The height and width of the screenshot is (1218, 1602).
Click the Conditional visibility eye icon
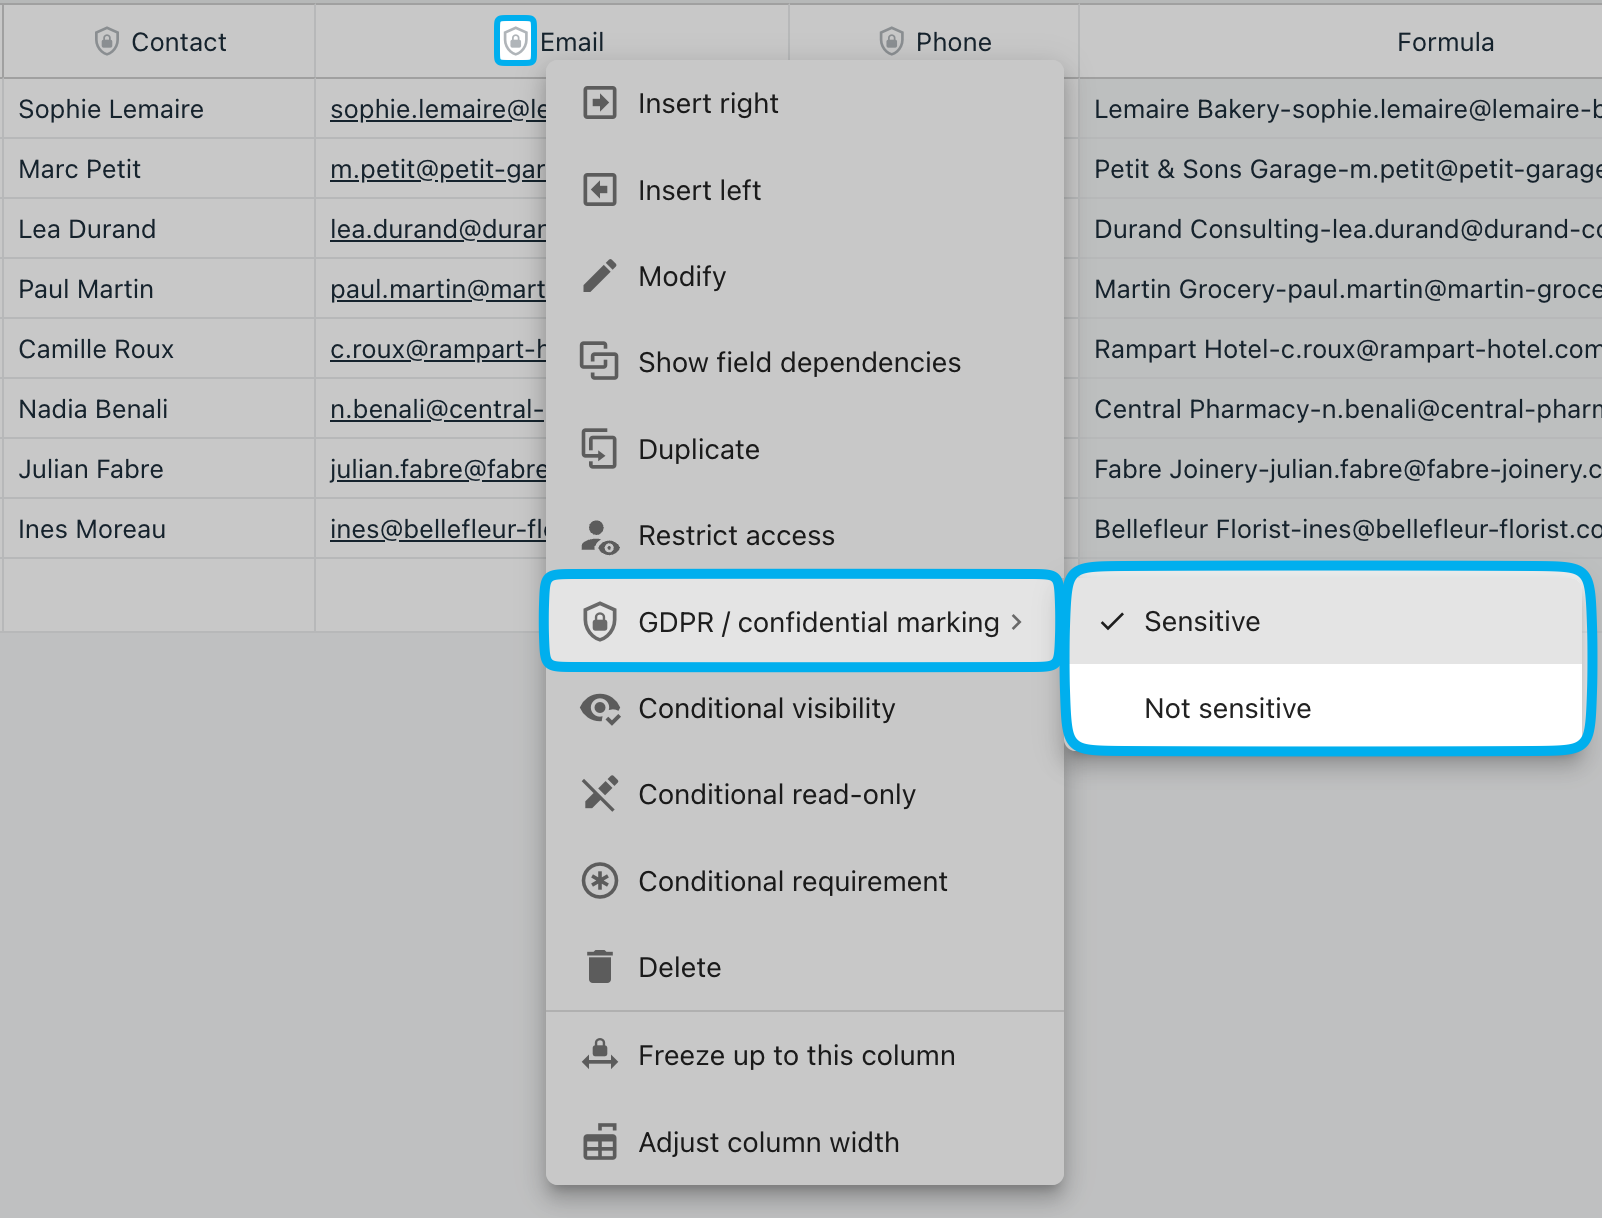coord(600,708)
